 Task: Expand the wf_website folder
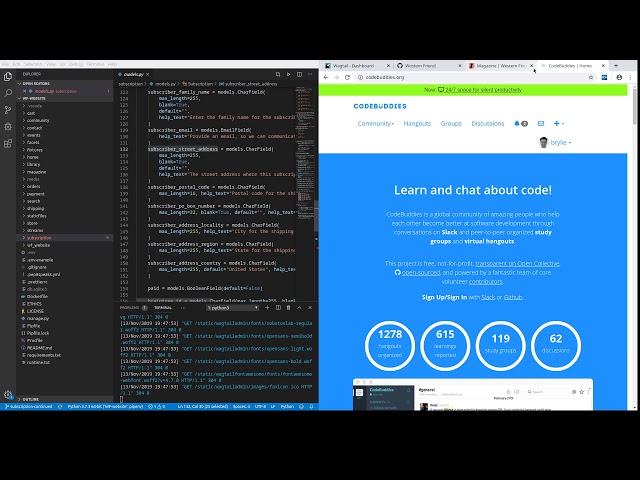point(38,245)
